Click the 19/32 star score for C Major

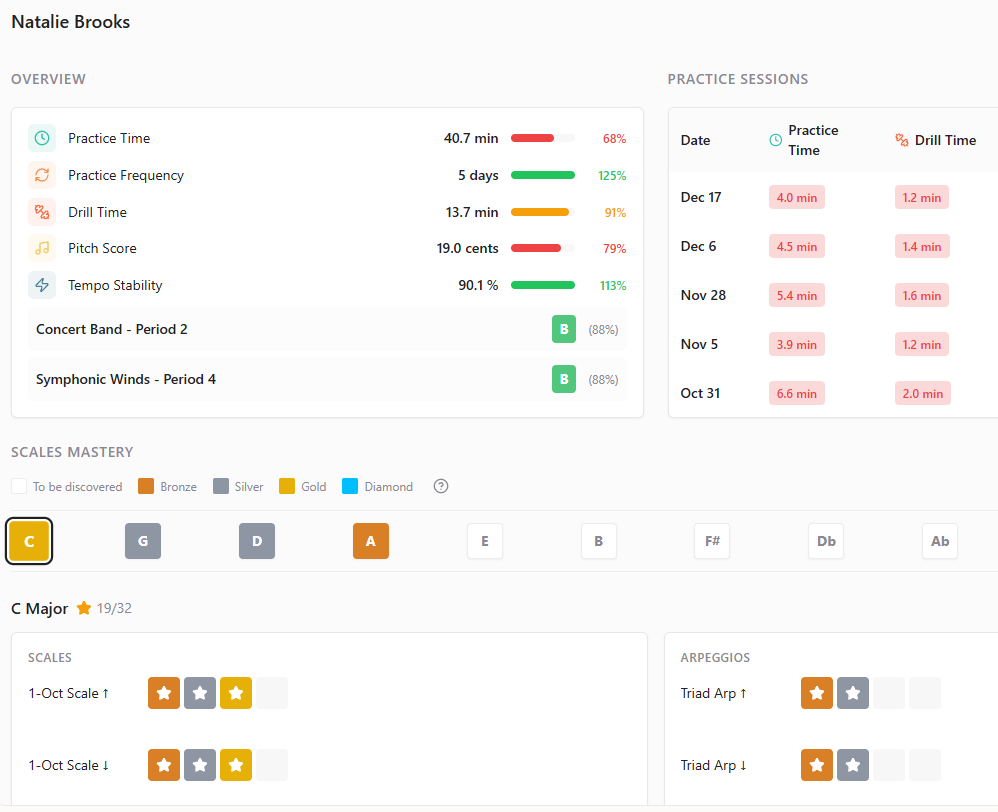point(104,607)
